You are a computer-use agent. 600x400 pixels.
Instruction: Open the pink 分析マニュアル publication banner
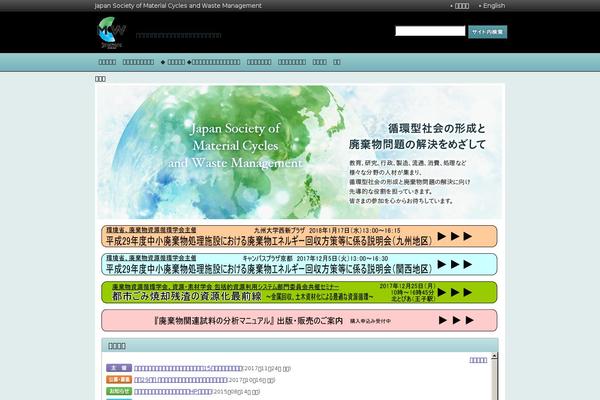[x=299, y=320]
